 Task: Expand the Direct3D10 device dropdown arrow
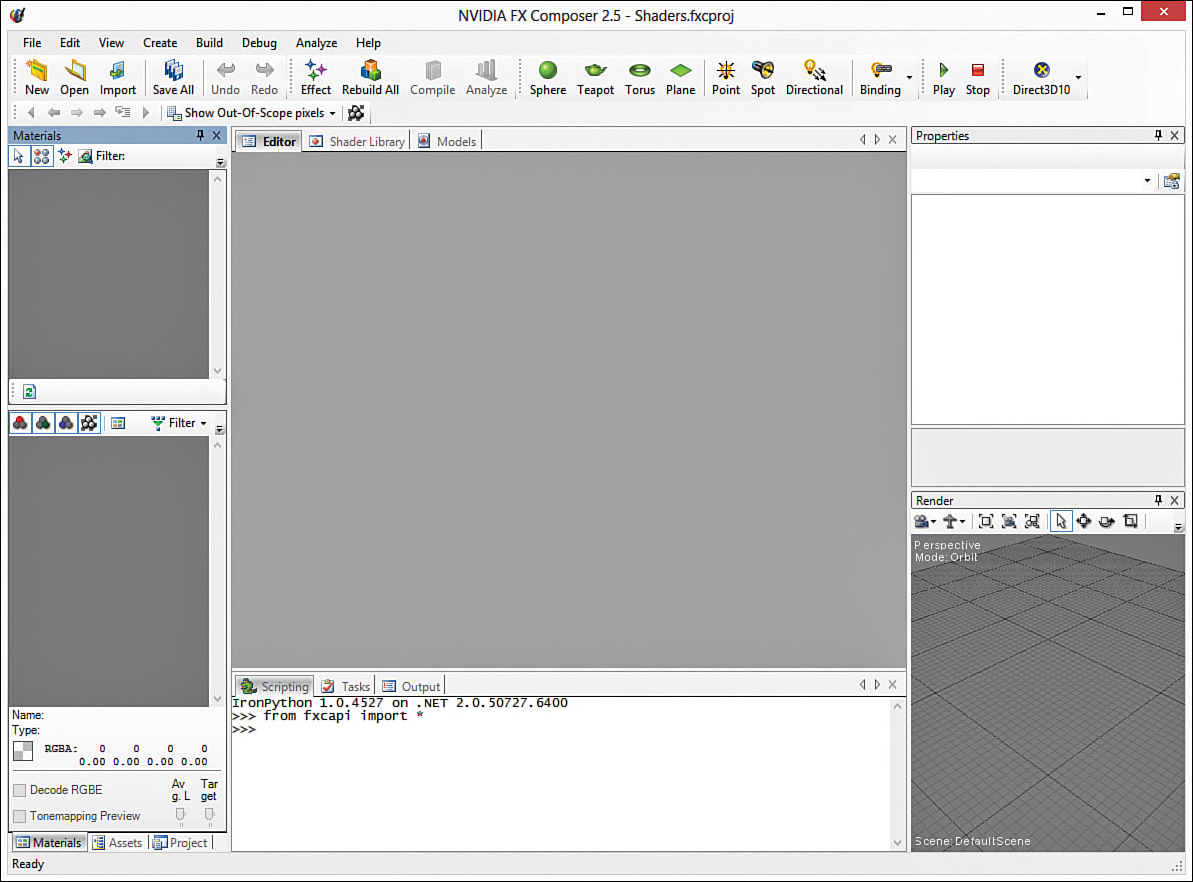coord(1078,78)
